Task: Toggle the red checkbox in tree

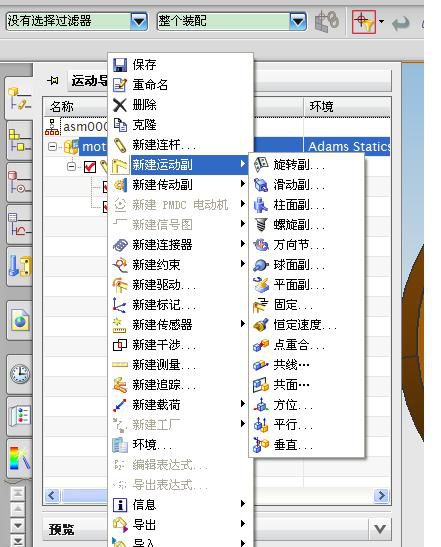Action: (90, 167)
